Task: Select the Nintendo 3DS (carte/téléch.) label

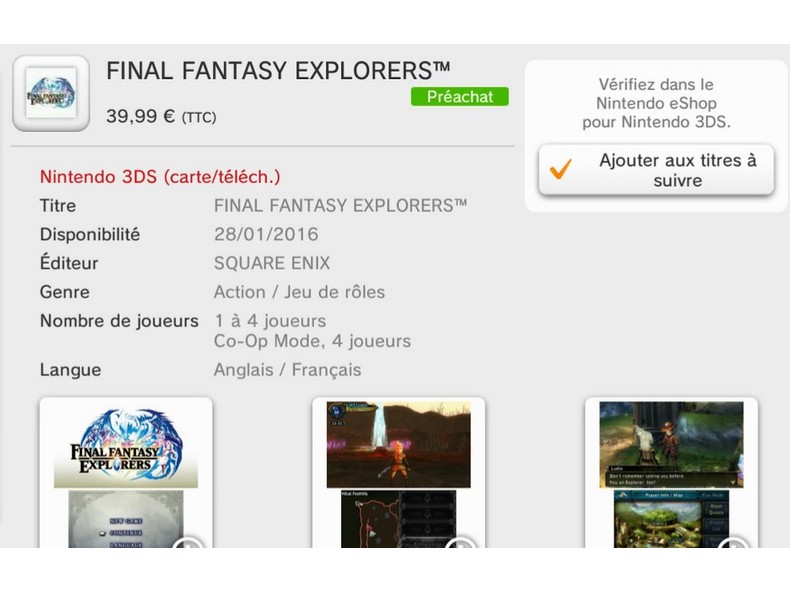Action: pos(160,177)
